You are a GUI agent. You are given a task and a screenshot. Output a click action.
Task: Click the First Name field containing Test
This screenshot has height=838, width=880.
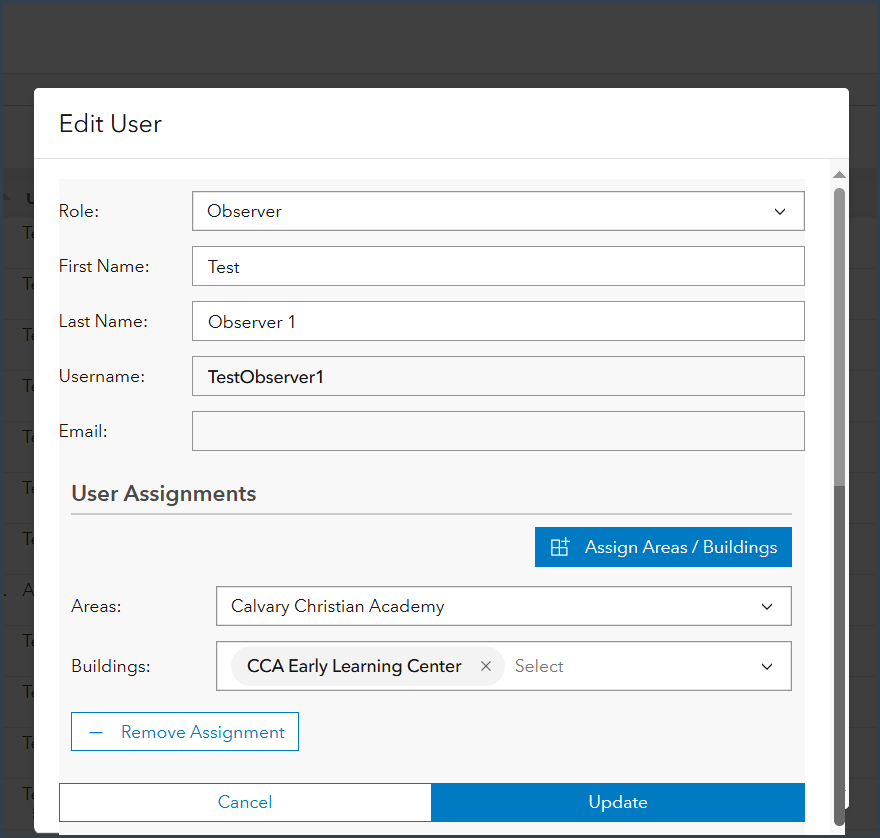click(x=498, y=266)
